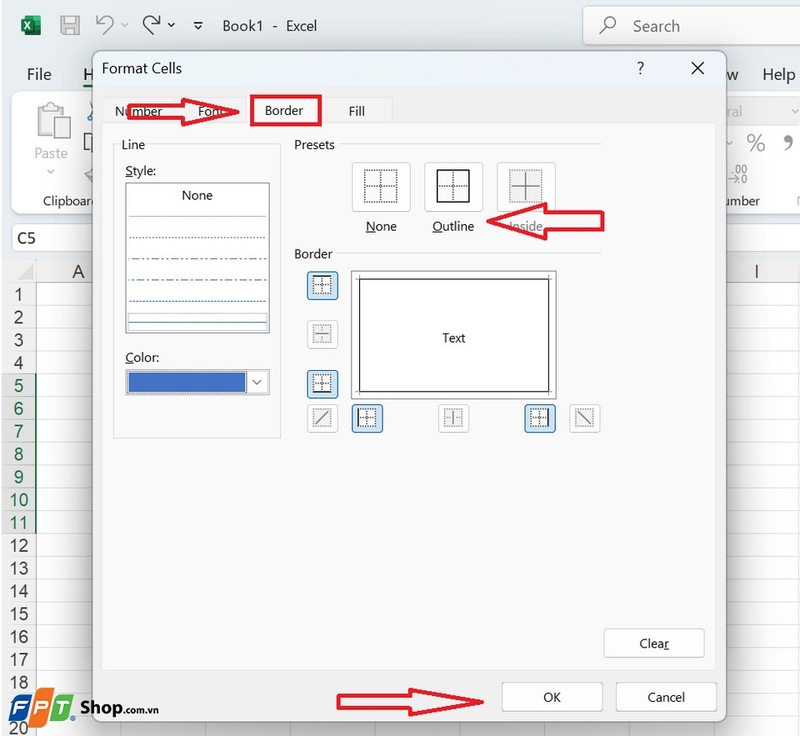Viewport: 800px width, 736px height.
Task: Select row 8 header
Action: [x=19, y=453]
